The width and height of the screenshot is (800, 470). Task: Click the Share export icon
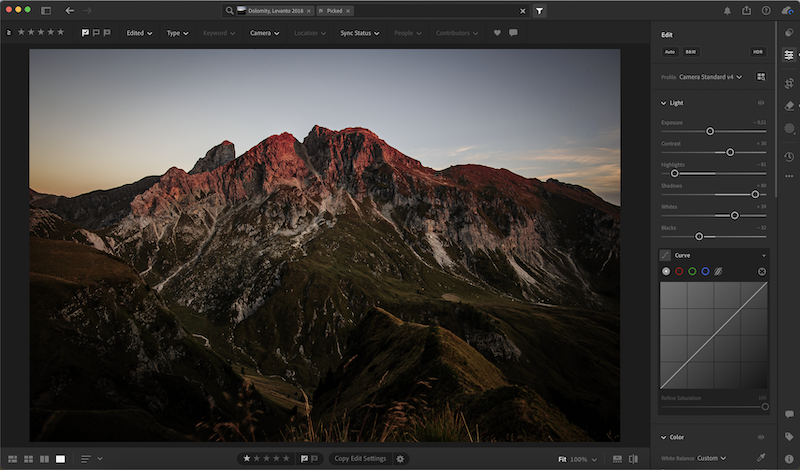[x=746, y=11]
